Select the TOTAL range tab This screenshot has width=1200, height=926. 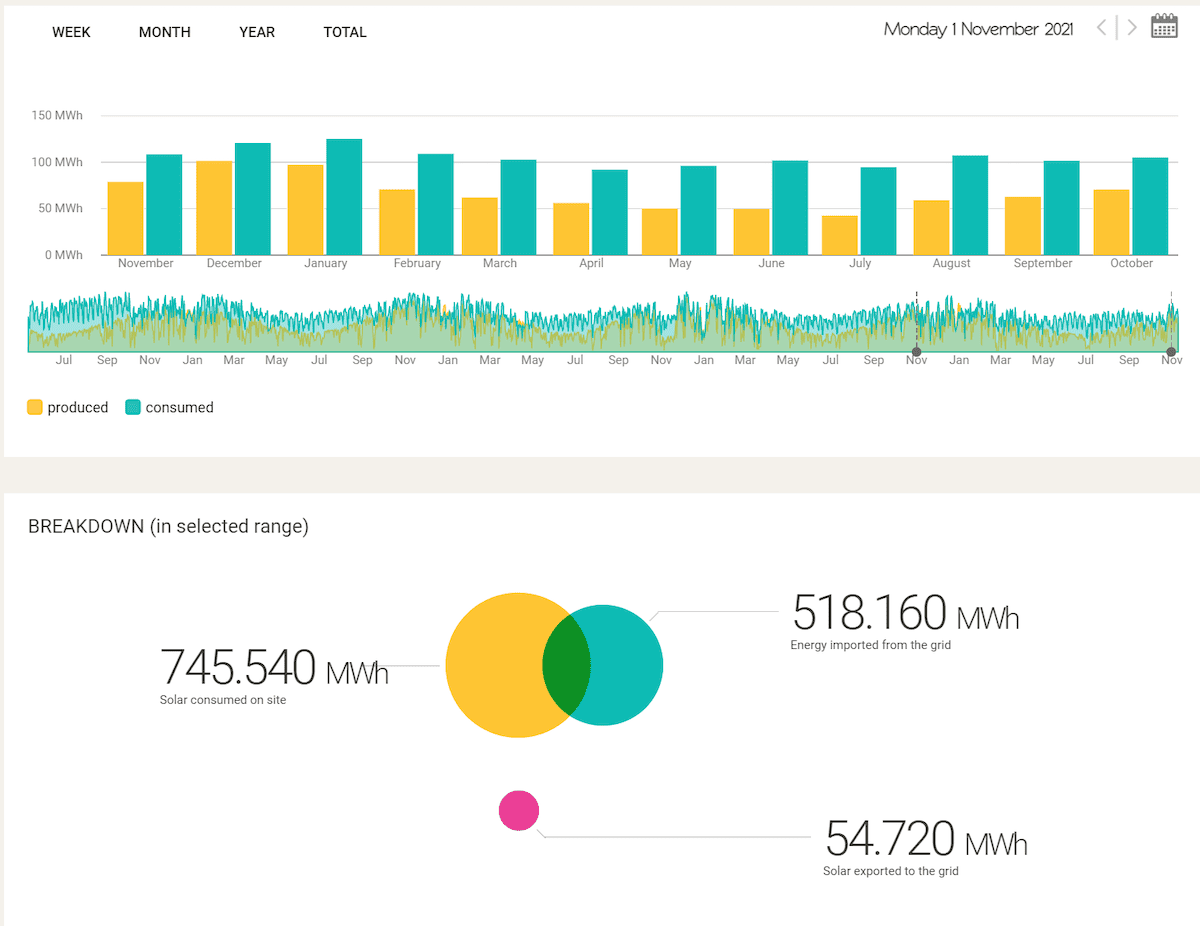(x=345, y=32)
